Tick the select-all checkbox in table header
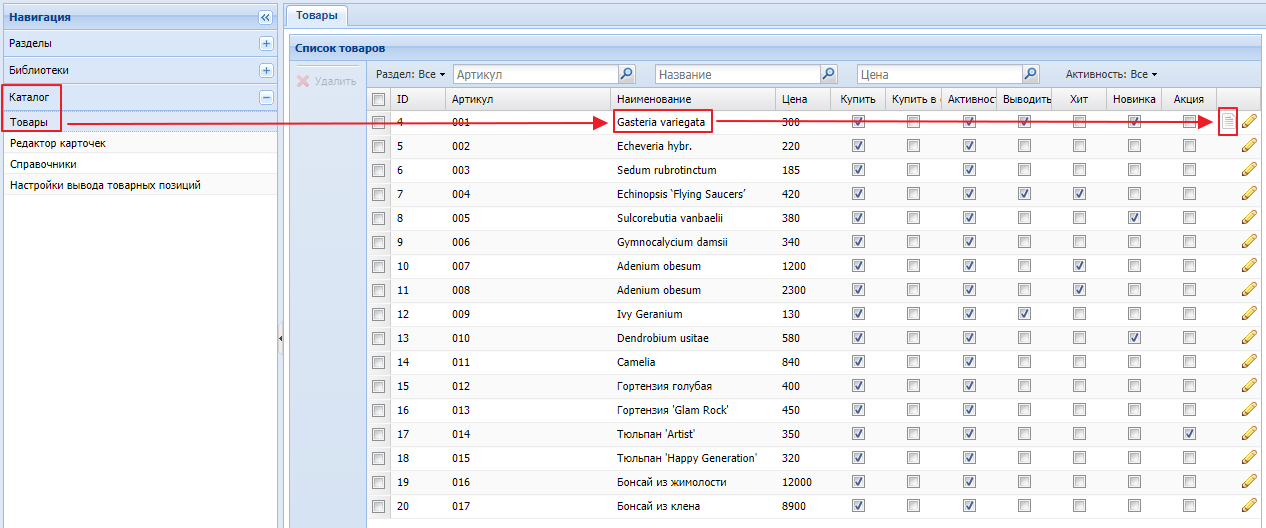Viewport: 1266px width, 528px height. 378,99
